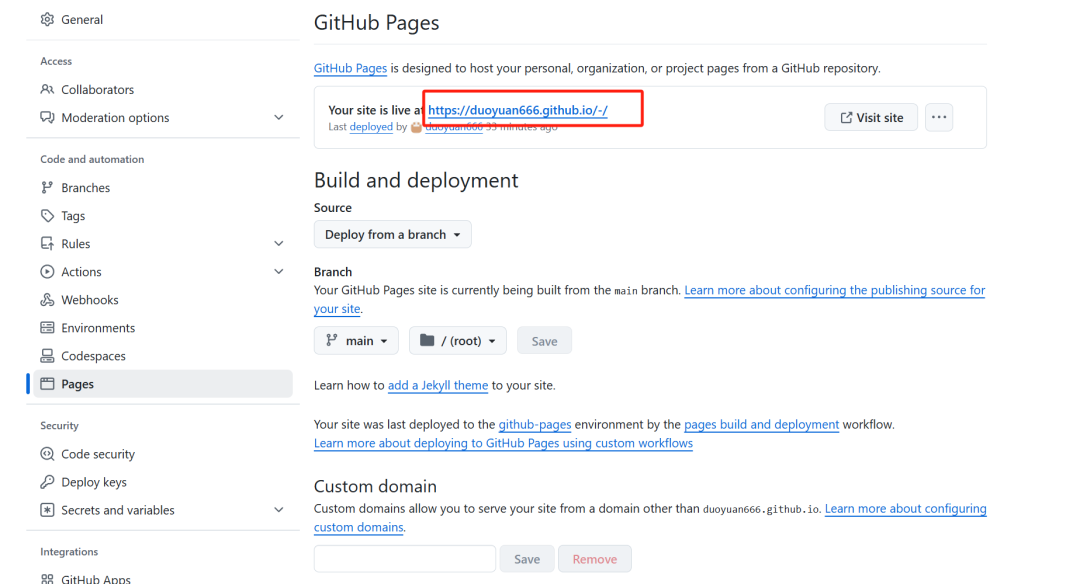
Task: Open the github-pages environment link
Action: tap(534, 424)
